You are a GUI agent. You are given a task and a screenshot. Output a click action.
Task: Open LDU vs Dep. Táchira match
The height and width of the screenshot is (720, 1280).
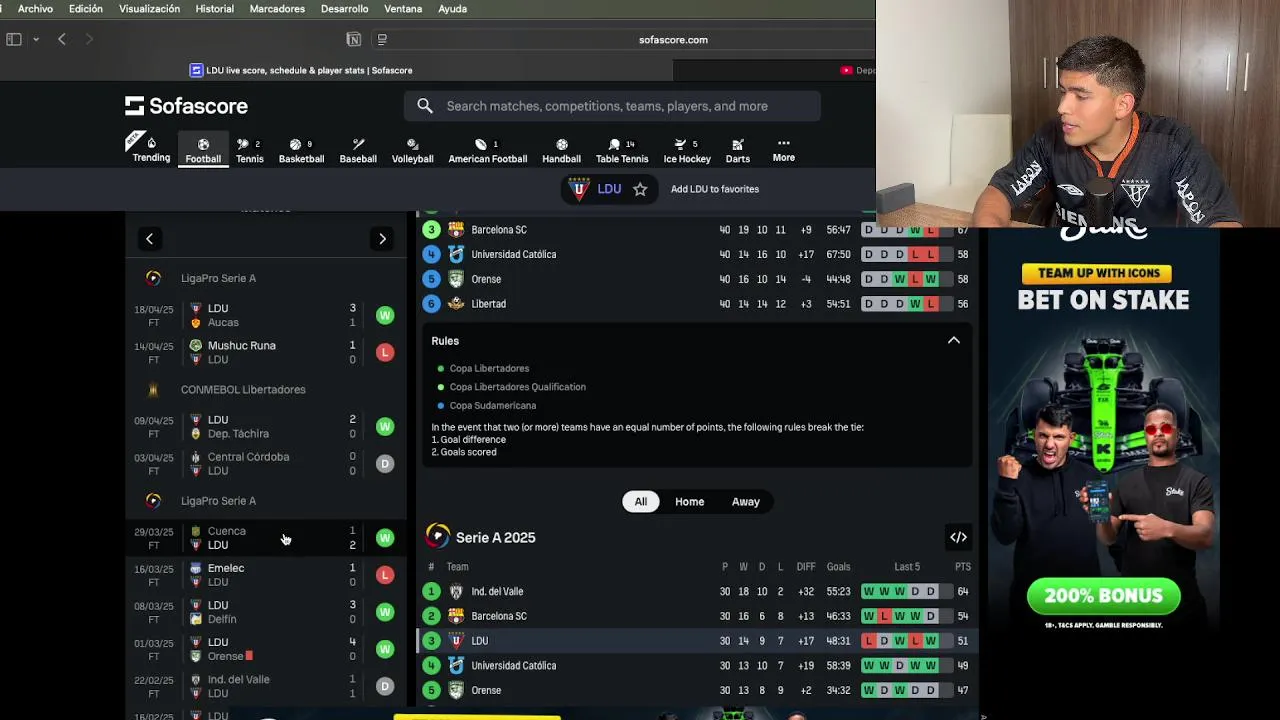click(266, 427)
